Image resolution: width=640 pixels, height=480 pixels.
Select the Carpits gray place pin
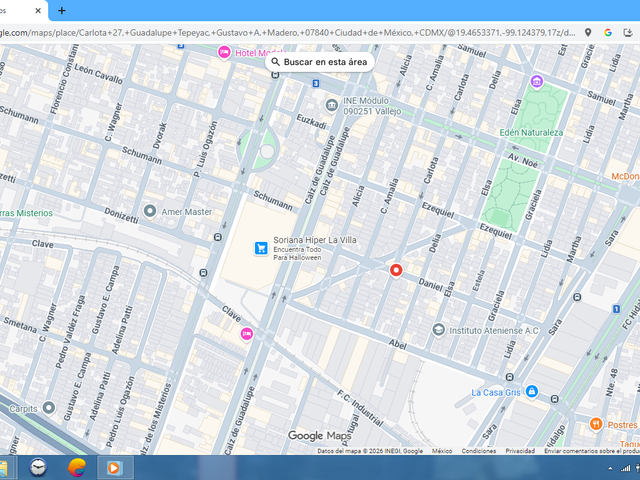point(49,407)
